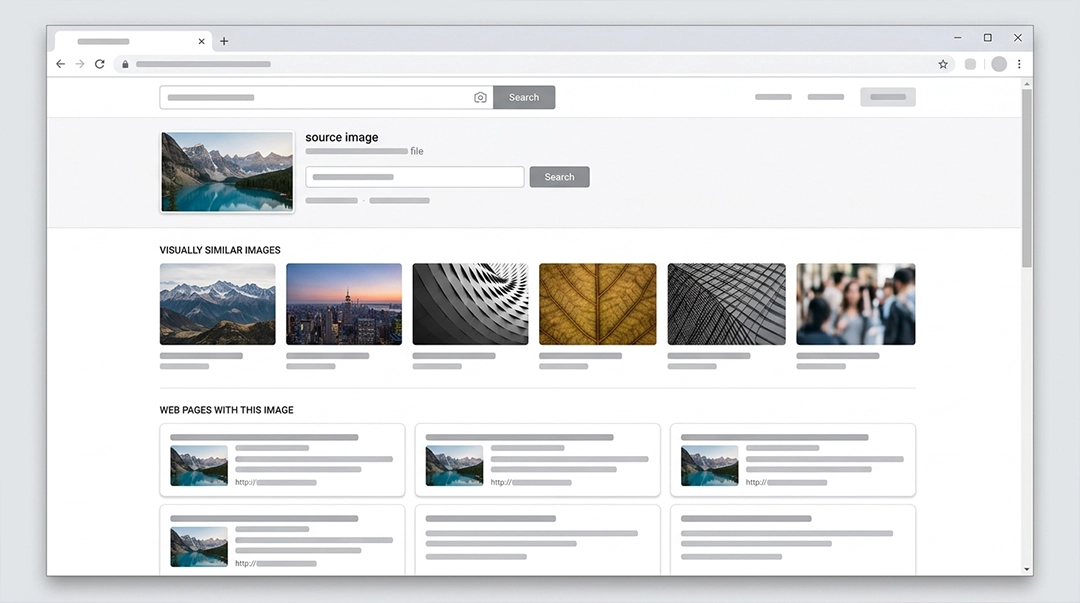Click the scrollbar up arrow
Image resolution: width=1080 pixels, height=603 pixels.
tap(1027, 83)
